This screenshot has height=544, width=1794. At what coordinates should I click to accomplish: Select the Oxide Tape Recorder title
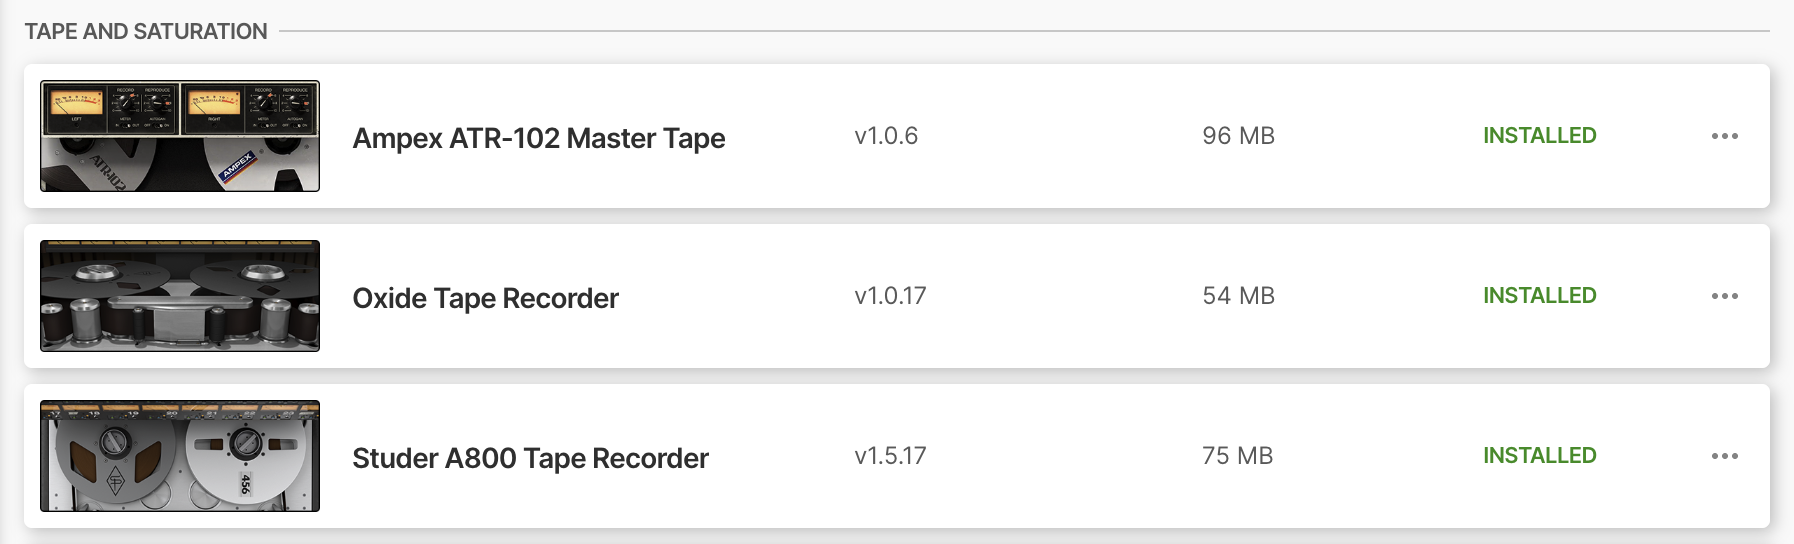(486, 298)
